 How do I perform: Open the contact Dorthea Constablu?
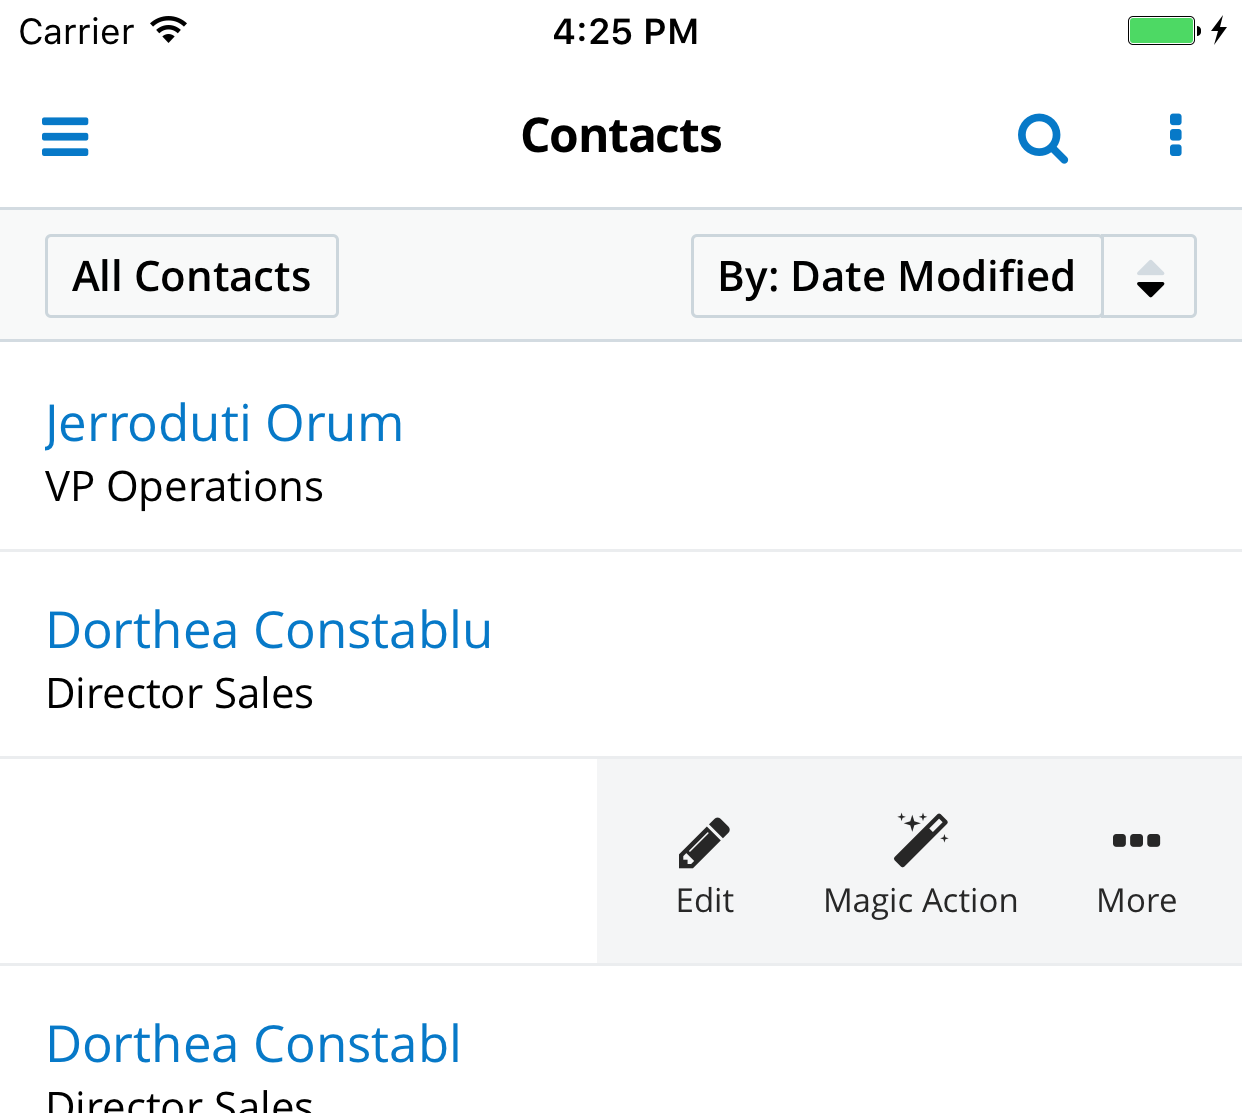click(268, 630)
